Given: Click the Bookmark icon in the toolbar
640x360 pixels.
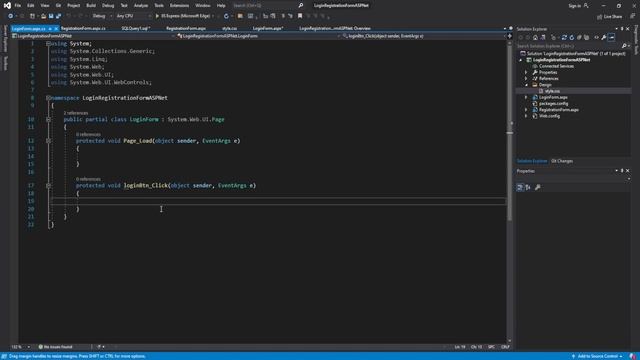Looking at the screenshot, I should pos(300,16).
